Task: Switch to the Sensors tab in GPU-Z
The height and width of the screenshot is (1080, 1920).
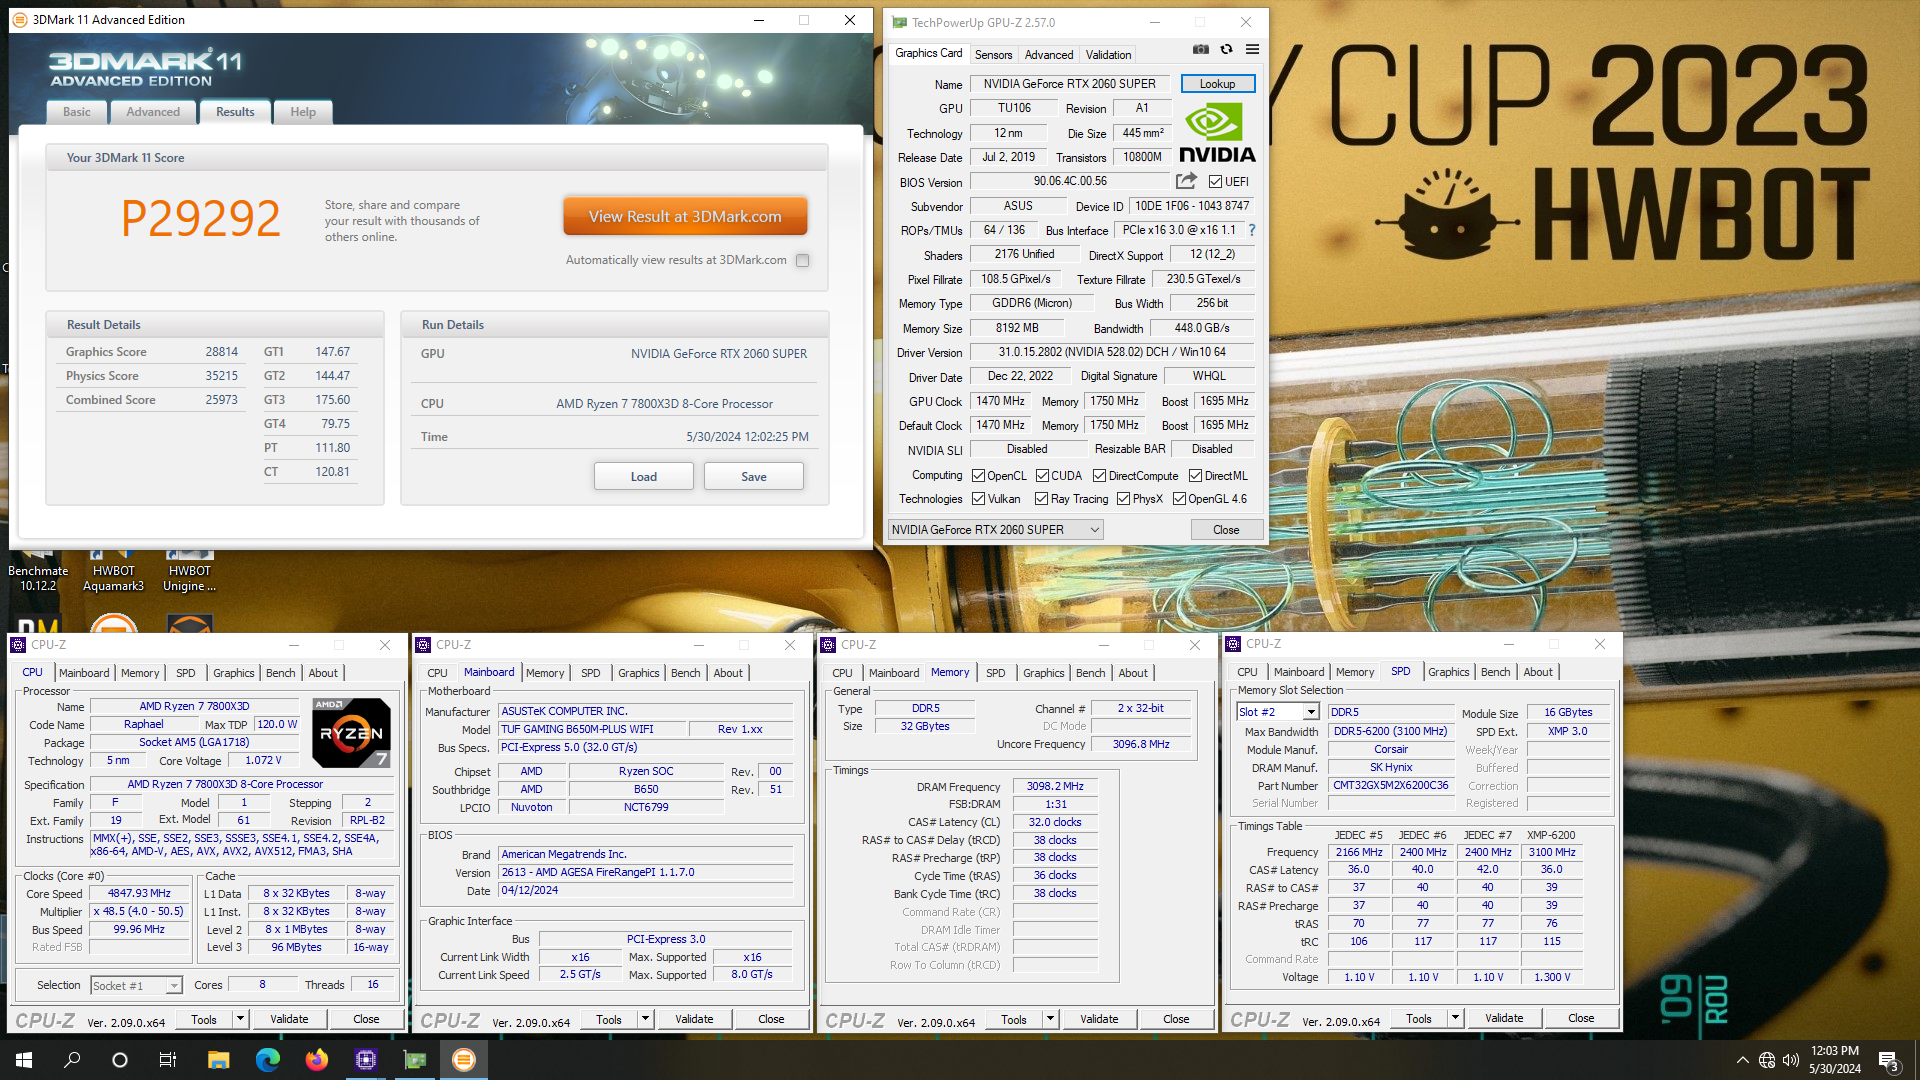Action: coord(993,55)
